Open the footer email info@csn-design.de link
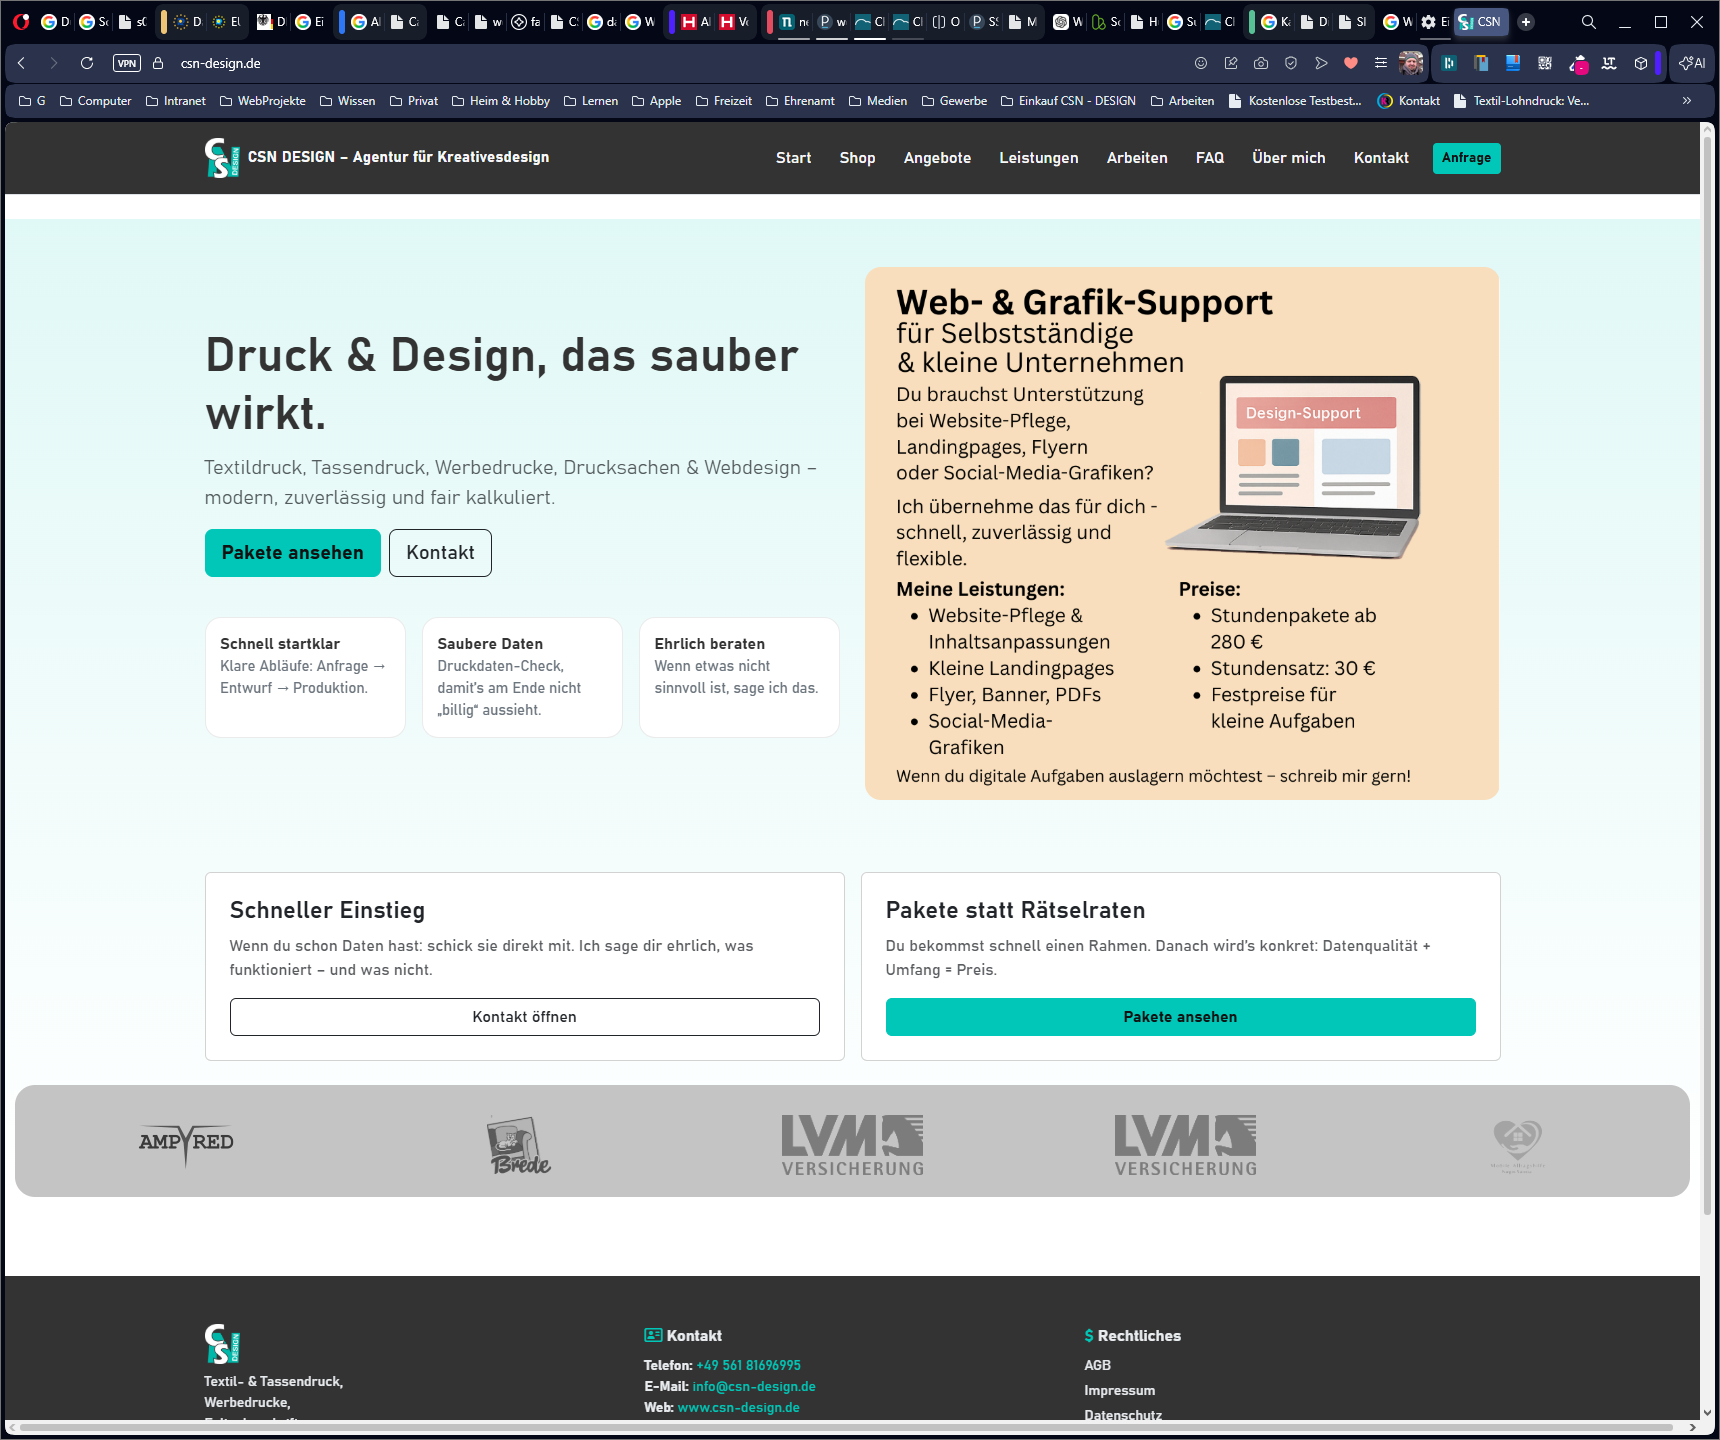The image size is (1720, 1440). 754,1386
